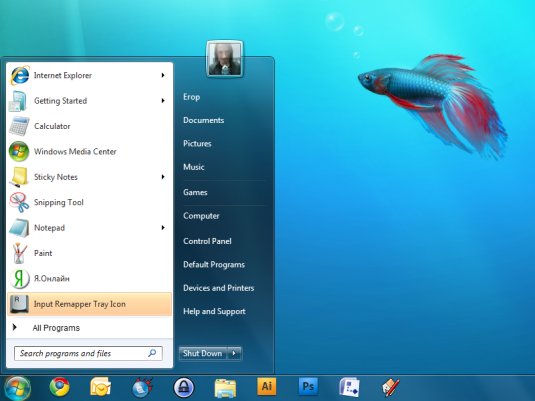Expand Getting Started jump list arrow
Viewport: 535px width, 401px height.
tap(163, 101)
